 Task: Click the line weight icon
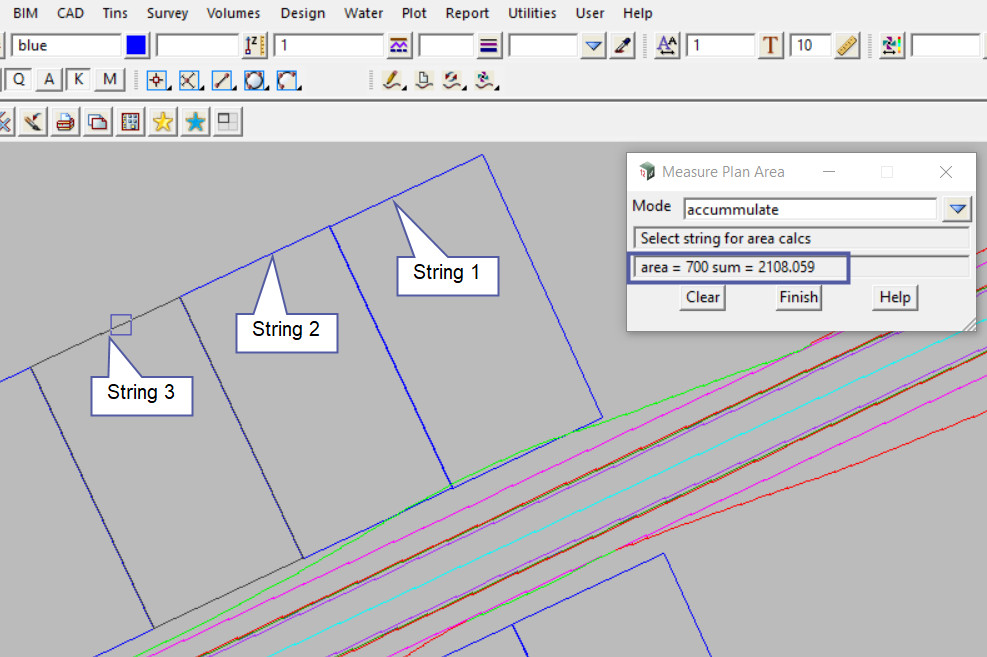(x=489, y=46)
